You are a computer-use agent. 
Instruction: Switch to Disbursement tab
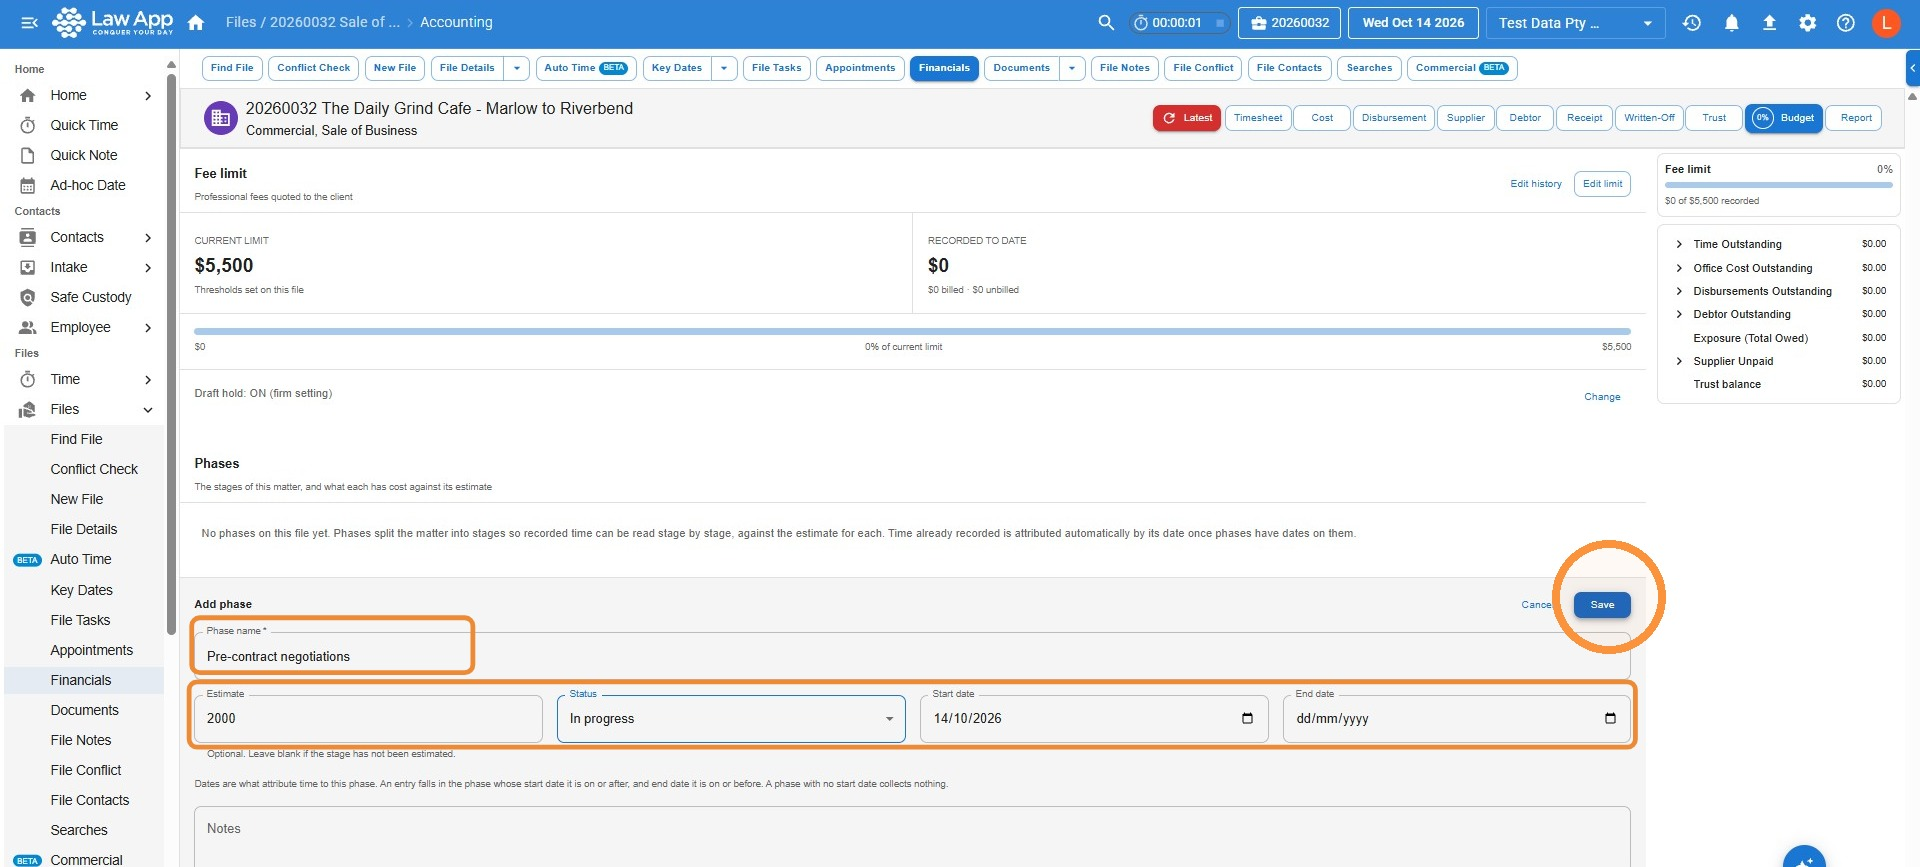(1394, 118)
